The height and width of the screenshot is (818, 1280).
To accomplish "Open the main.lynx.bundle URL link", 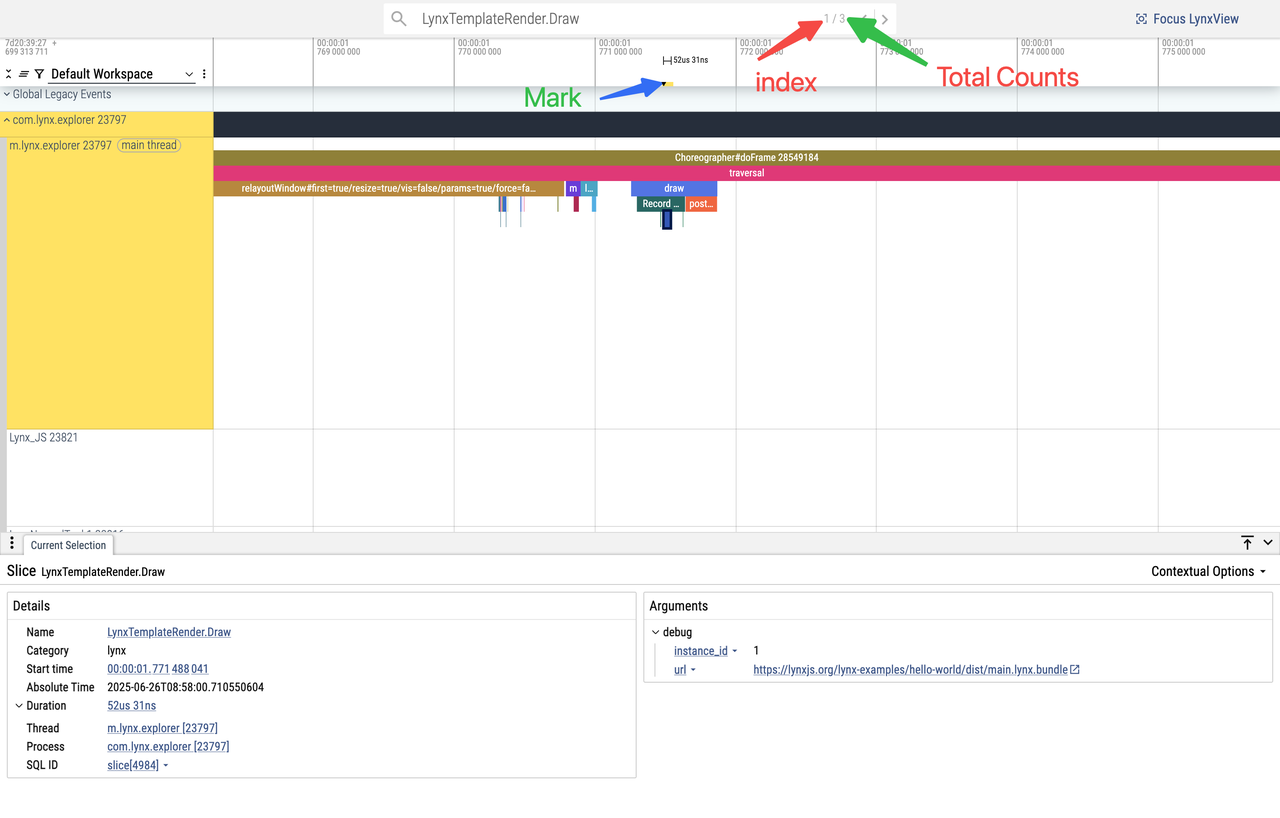I will coord(910,670).
